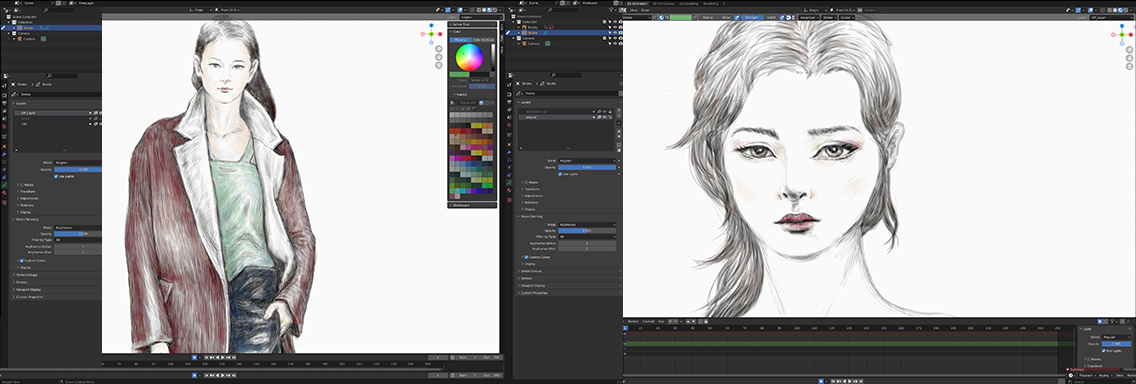This screenshot has width=1136, height=384.
Task: Add a new layer with plus icon, right panel
Action: pos(619,110)
